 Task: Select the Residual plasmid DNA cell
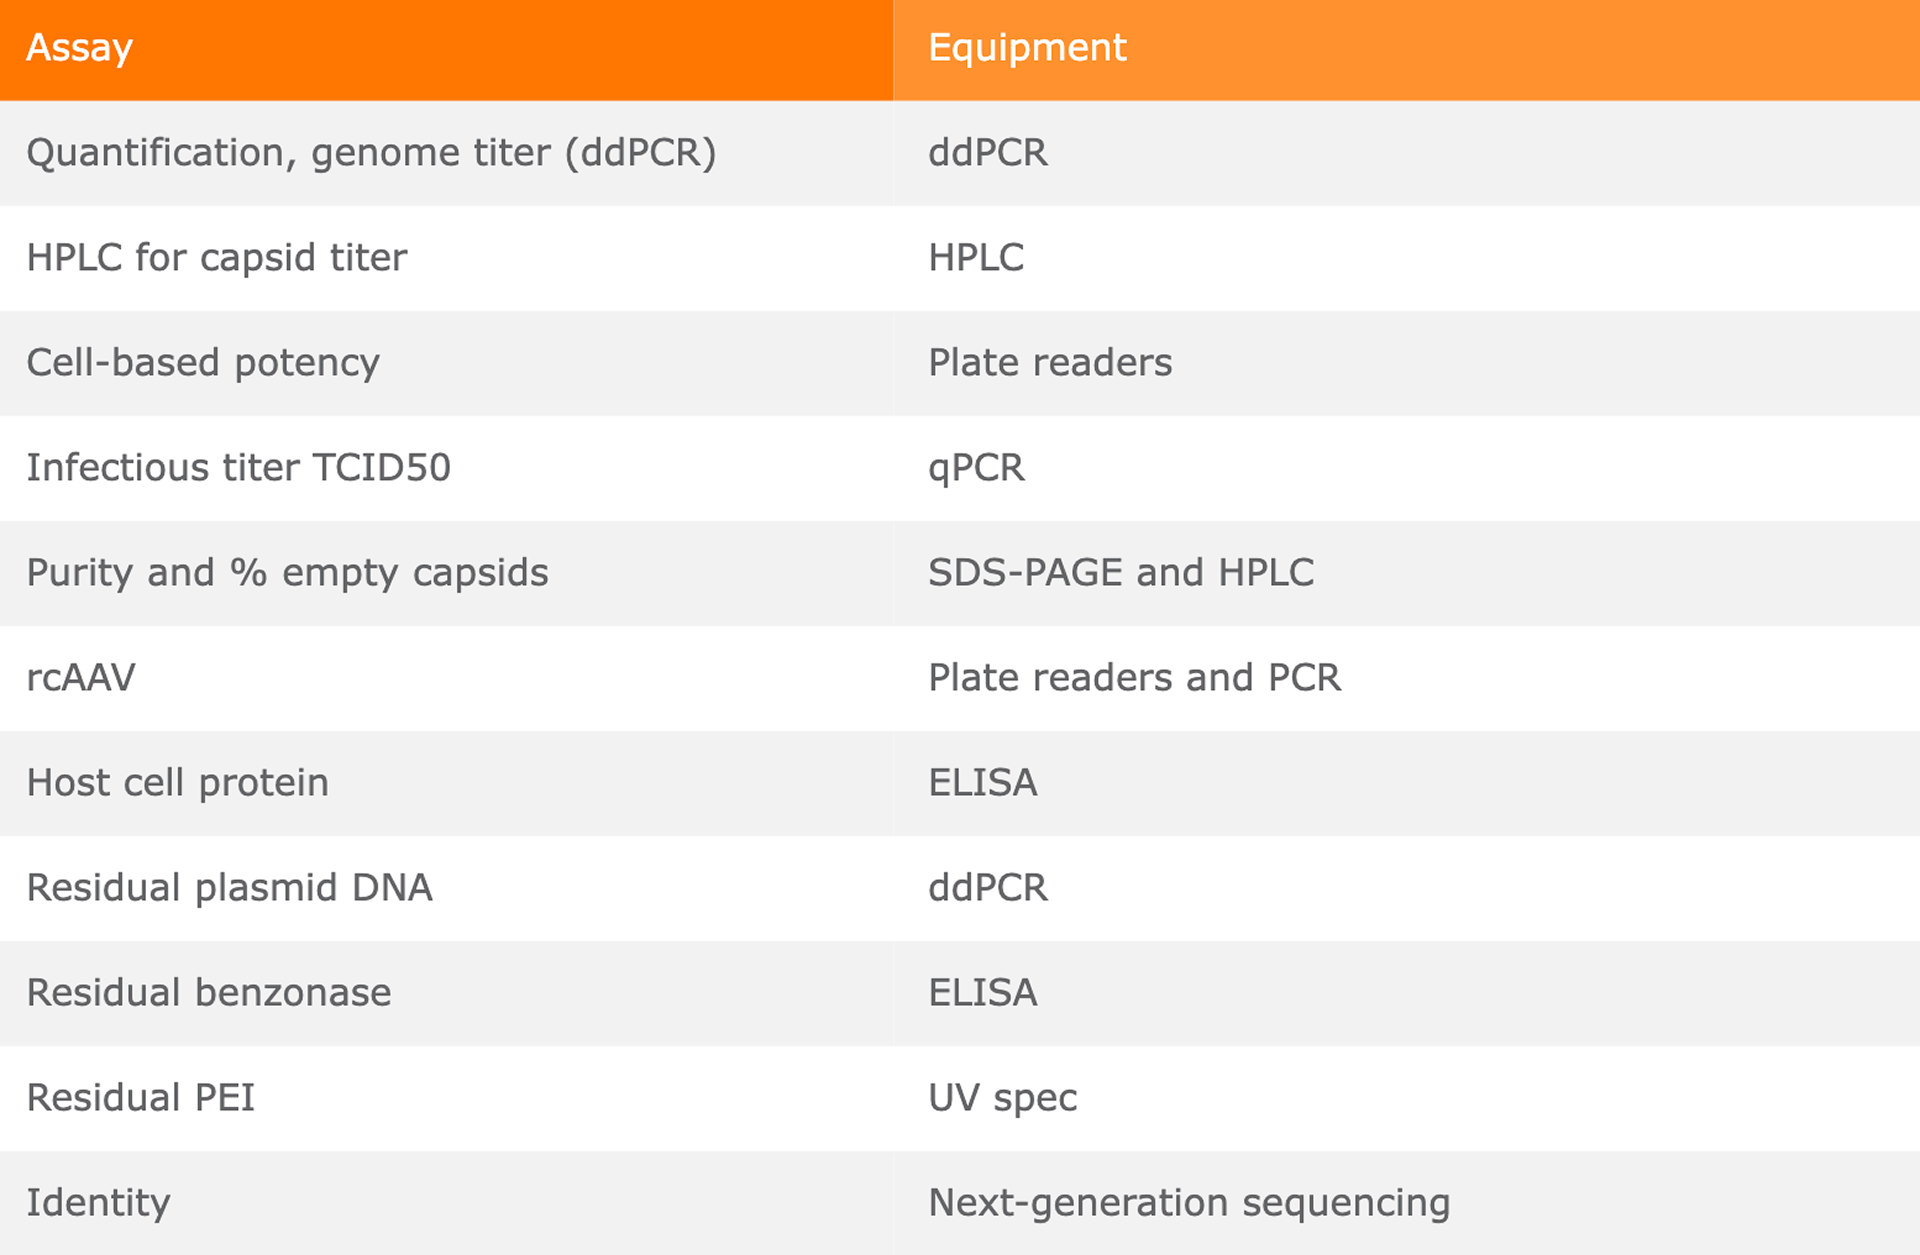[446, 888]
